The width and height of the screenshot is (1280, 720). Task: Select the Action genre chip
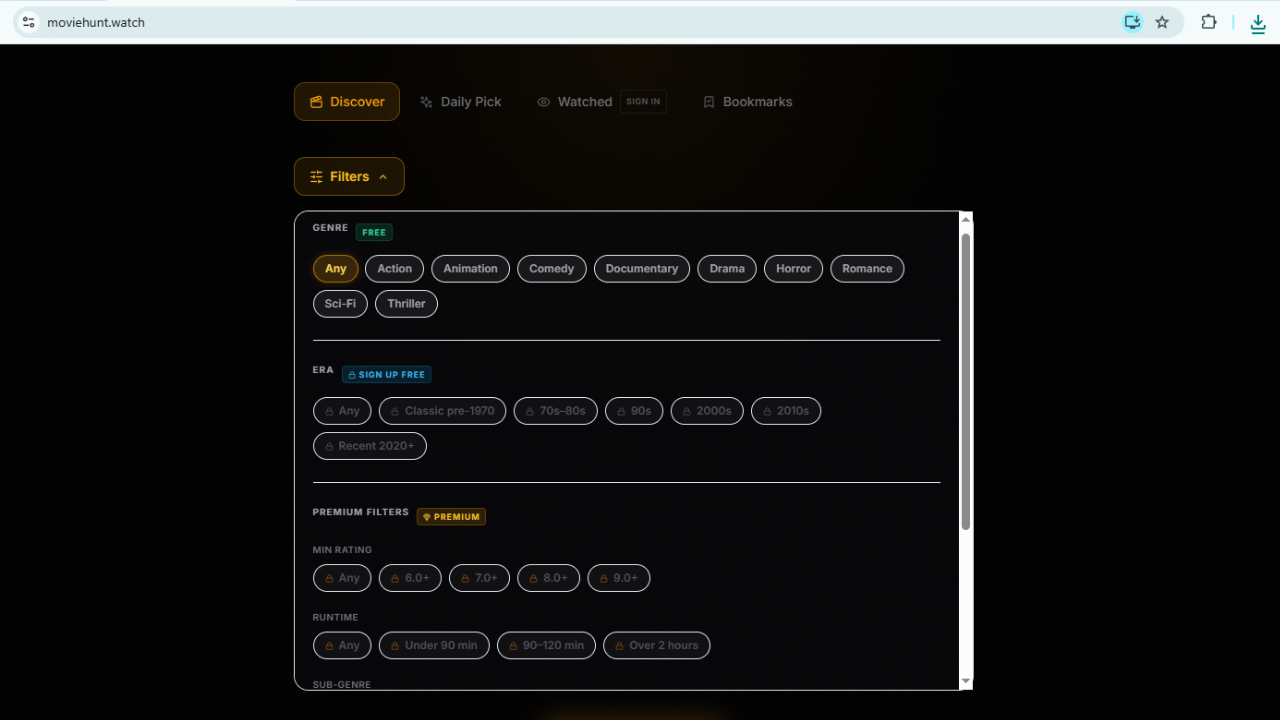395,269
